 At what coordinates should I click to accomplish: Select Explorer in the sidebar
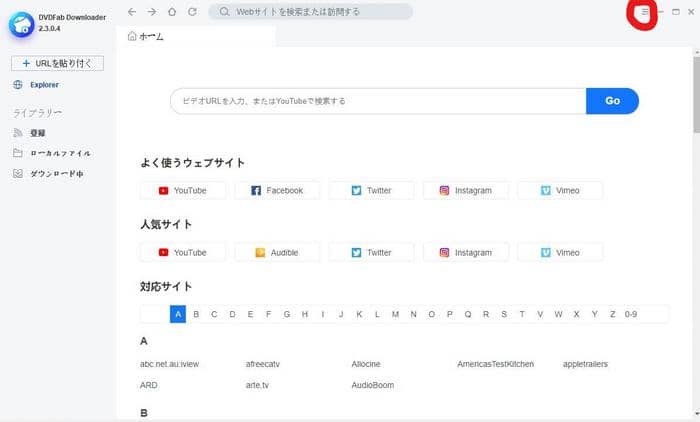tap(44, 84)
